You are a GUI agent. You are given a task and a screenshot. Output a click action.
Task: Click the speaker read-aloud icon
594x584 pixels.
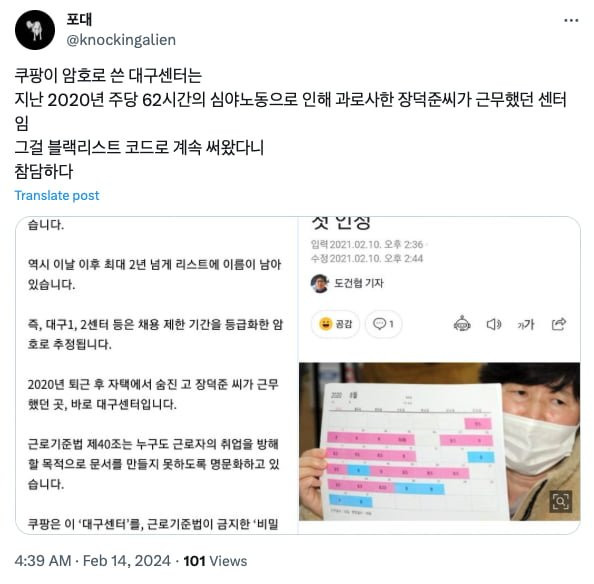click(x=494, y=324)
